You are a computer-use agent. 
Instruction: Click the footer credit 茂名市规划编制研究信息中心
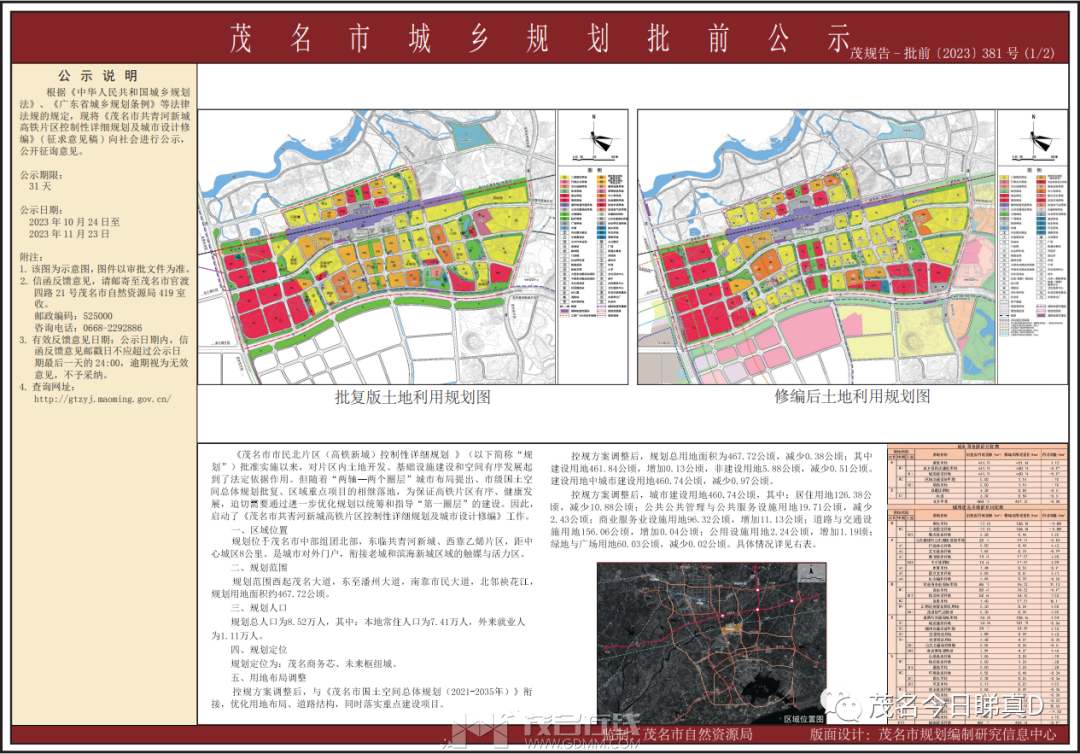coord(967,735)
